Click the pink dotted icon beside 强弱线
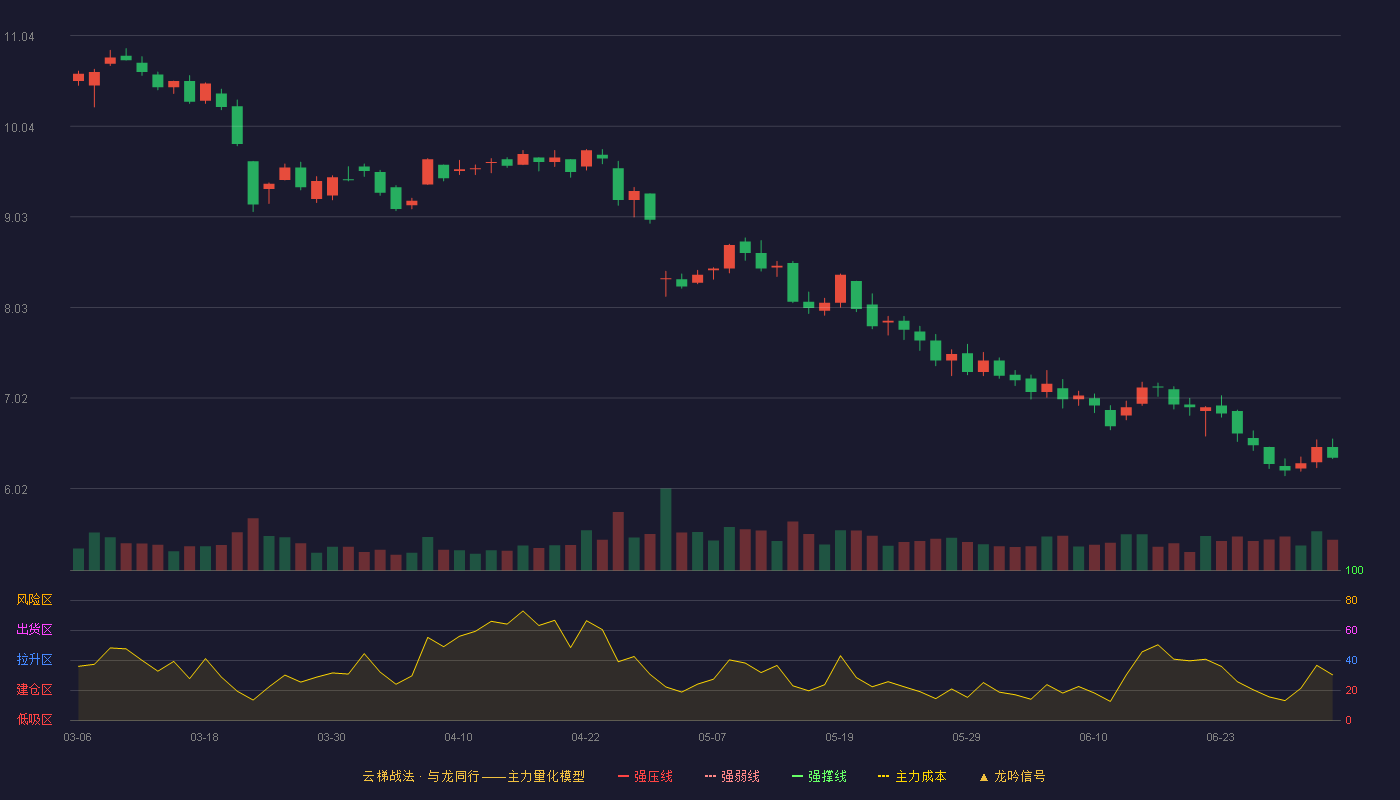The height and width of the screenshot is (800, 1400). [710, 776]
